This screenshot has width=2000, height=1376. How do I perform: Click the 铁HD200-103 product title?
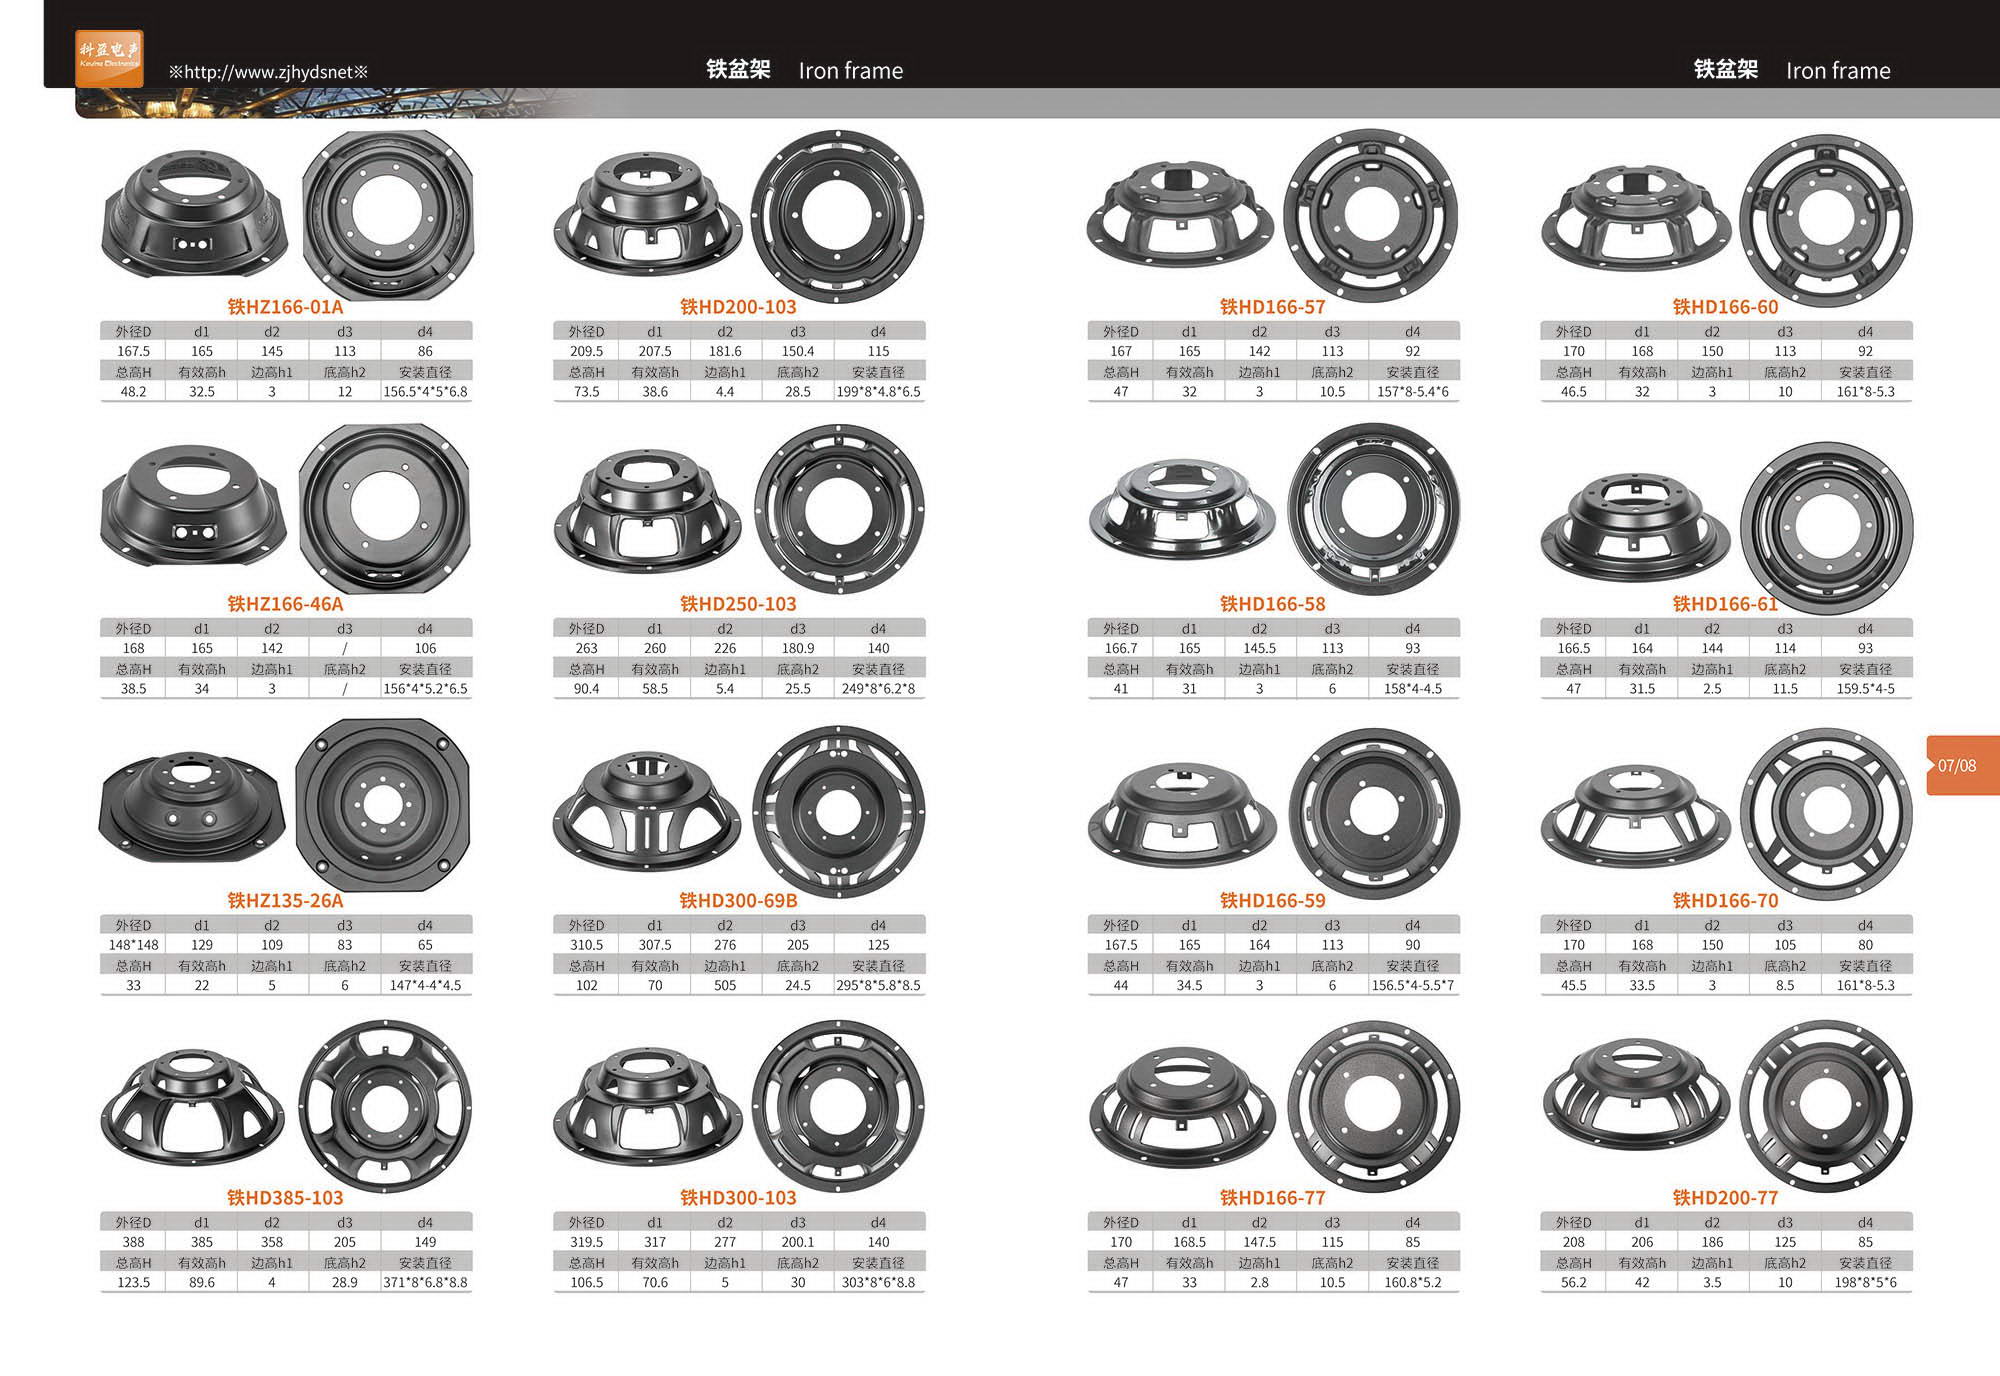(738, 307)
